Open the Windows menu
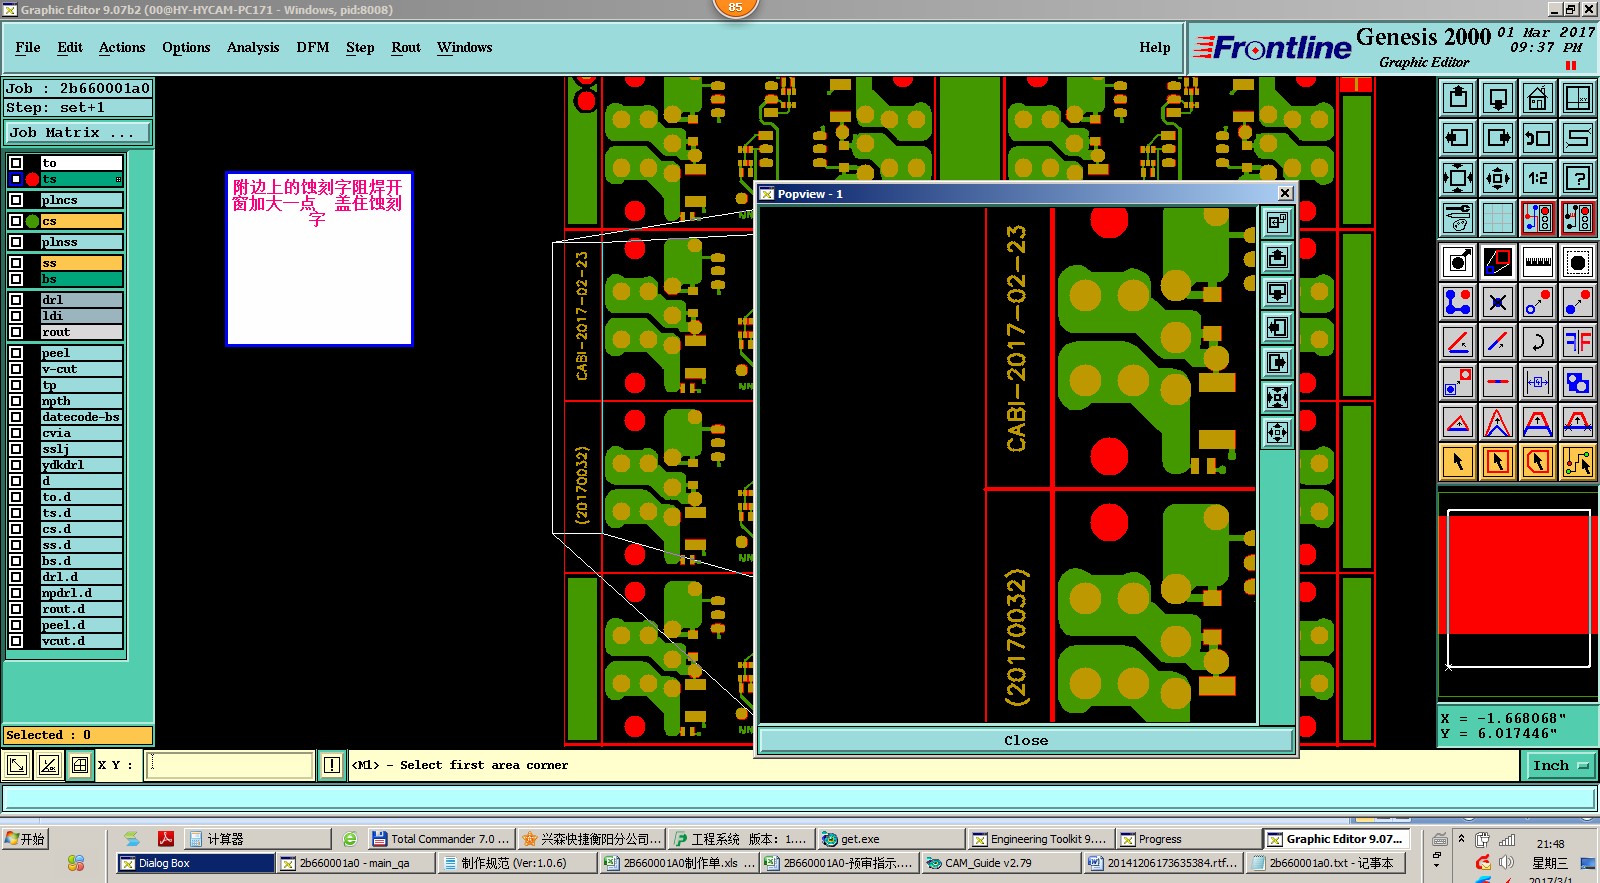Image resolution: width=1600 pixels, height=883 pixels. click(464, 47)
